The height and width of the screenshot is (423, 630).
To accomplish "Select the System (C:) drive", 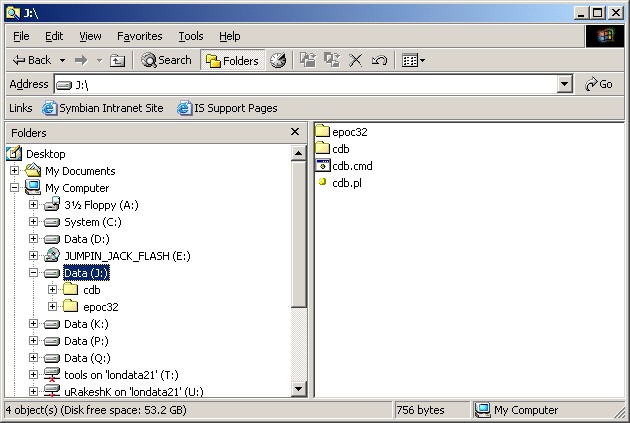I will coord(92,222).
